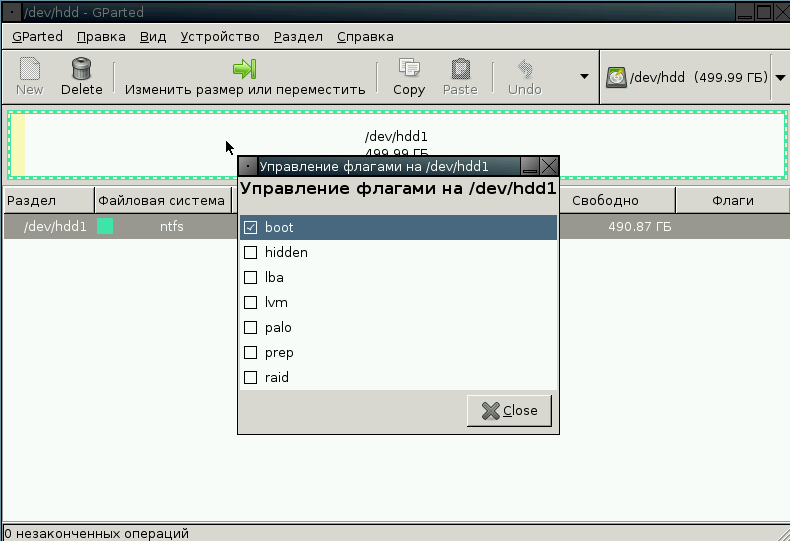Click the Undo arrow icon

pos(525,69)
